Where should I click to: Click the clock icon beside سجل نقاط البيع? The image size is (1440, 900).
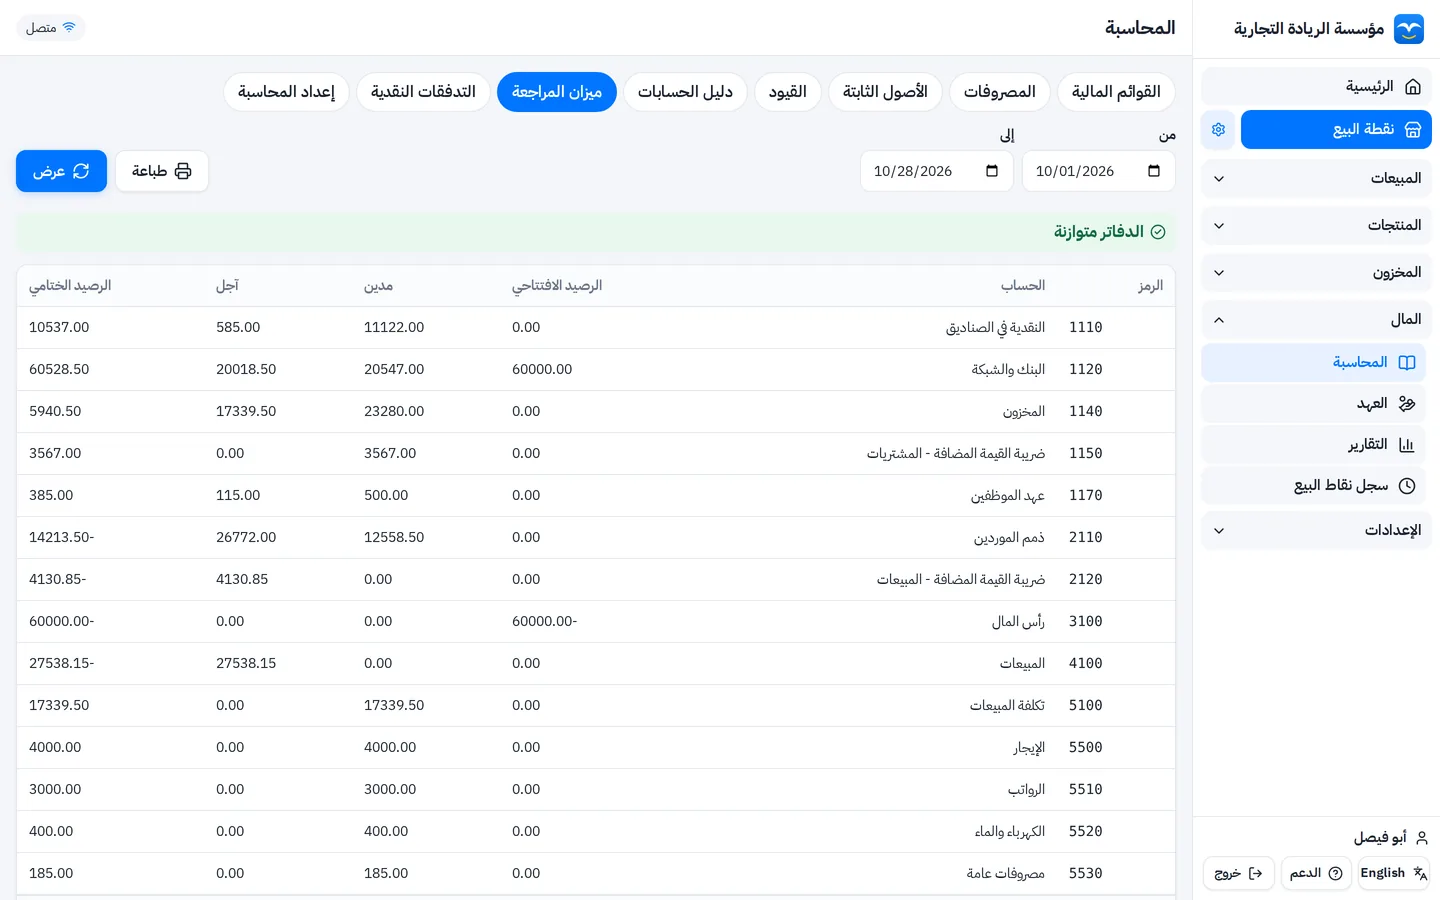[1407, 486]
